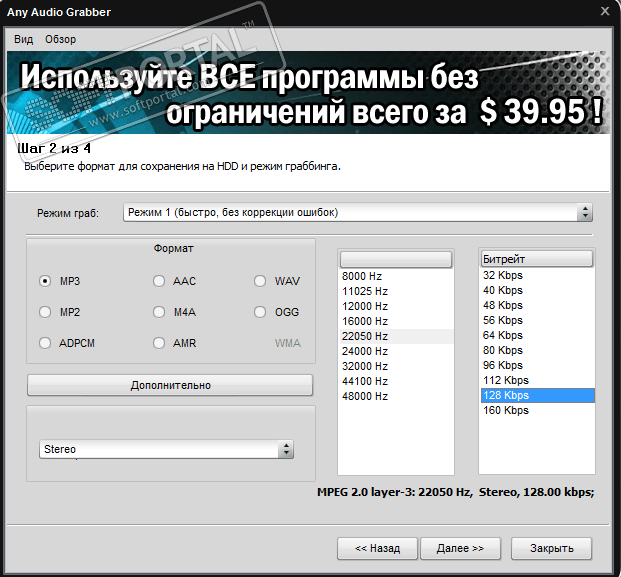The width and height of the screenshot is (621, 577).
Task: Select 112 Kbps bitrate
Action: click(537, 381)
